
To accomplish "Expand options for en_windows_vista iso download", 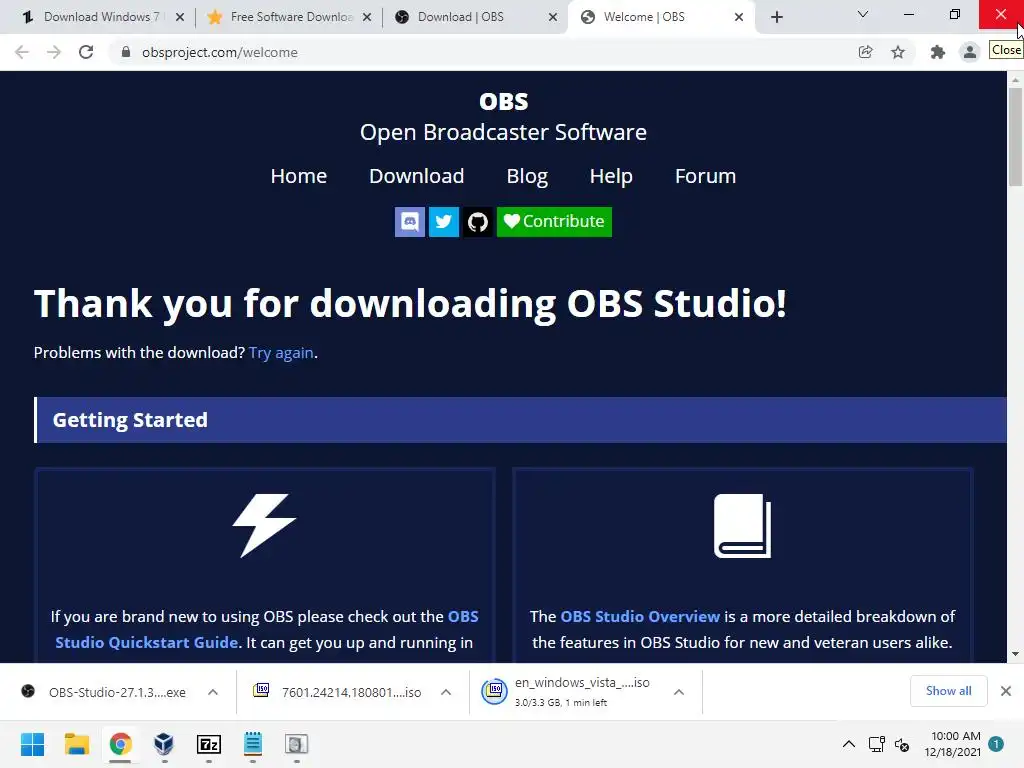I will (x=679, y=692).
